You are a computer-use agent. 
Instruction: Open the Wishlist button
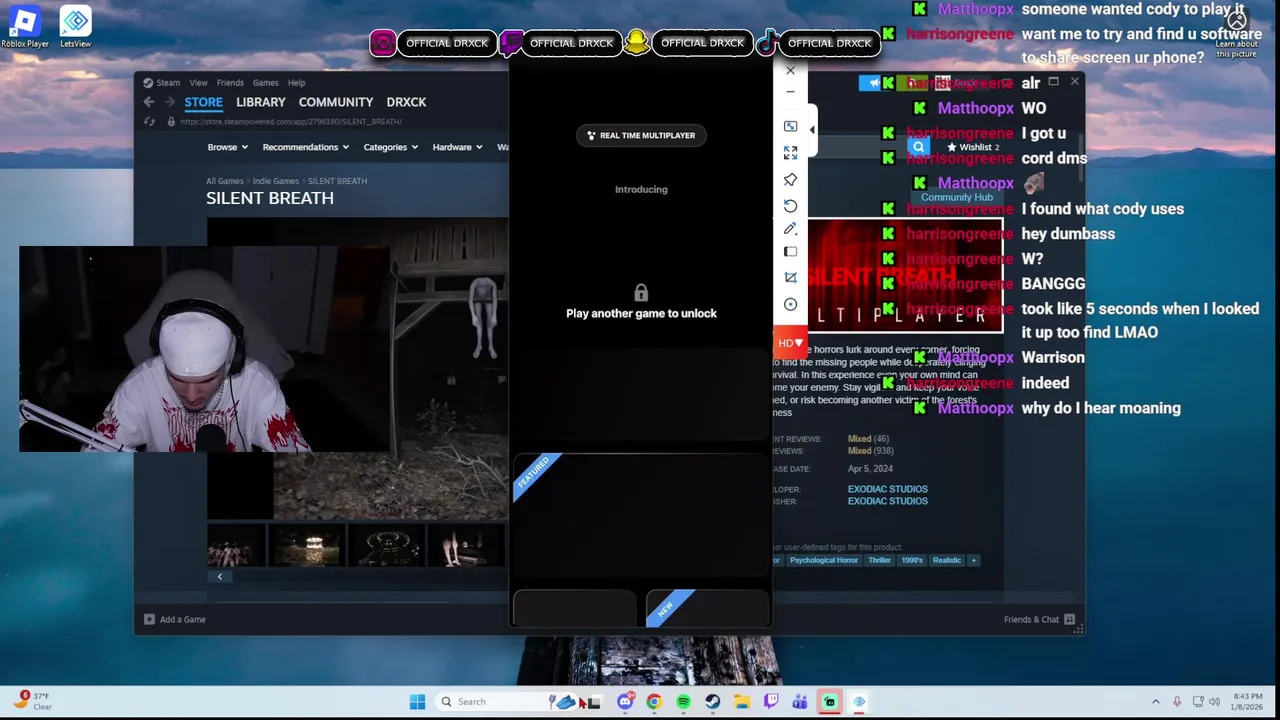pyautogui.click(x=974, y=147)
